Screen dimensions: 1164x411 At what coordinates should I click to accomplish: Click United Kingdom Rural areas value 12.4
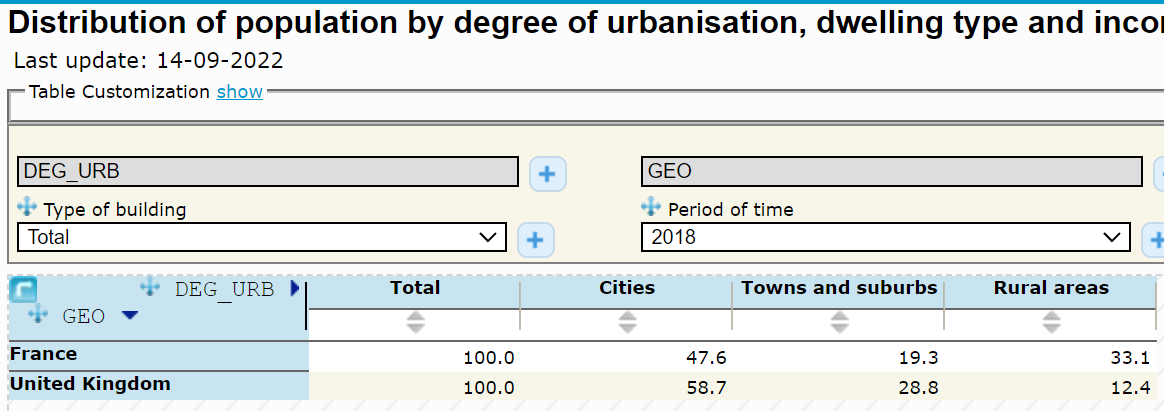click(1130, 387)
